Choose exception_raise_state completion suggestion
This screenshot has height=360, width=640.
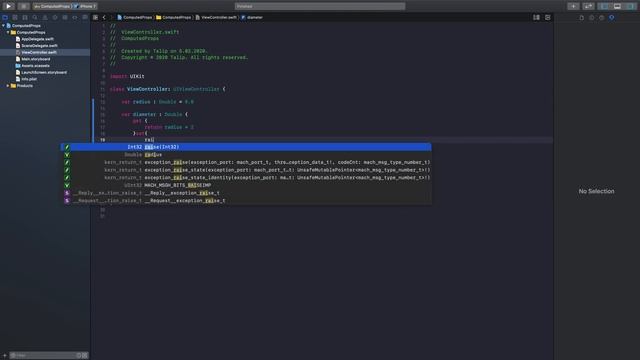[246, 170]
